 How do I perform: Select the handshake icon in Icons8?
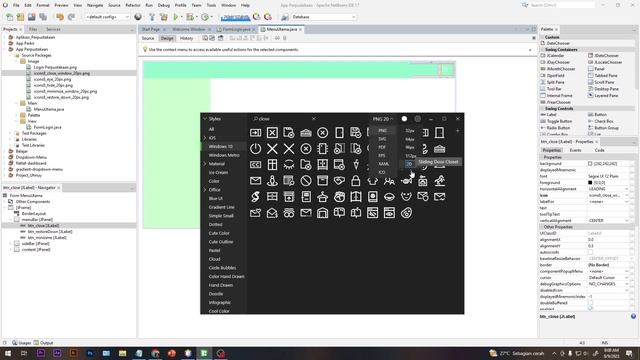339,180
